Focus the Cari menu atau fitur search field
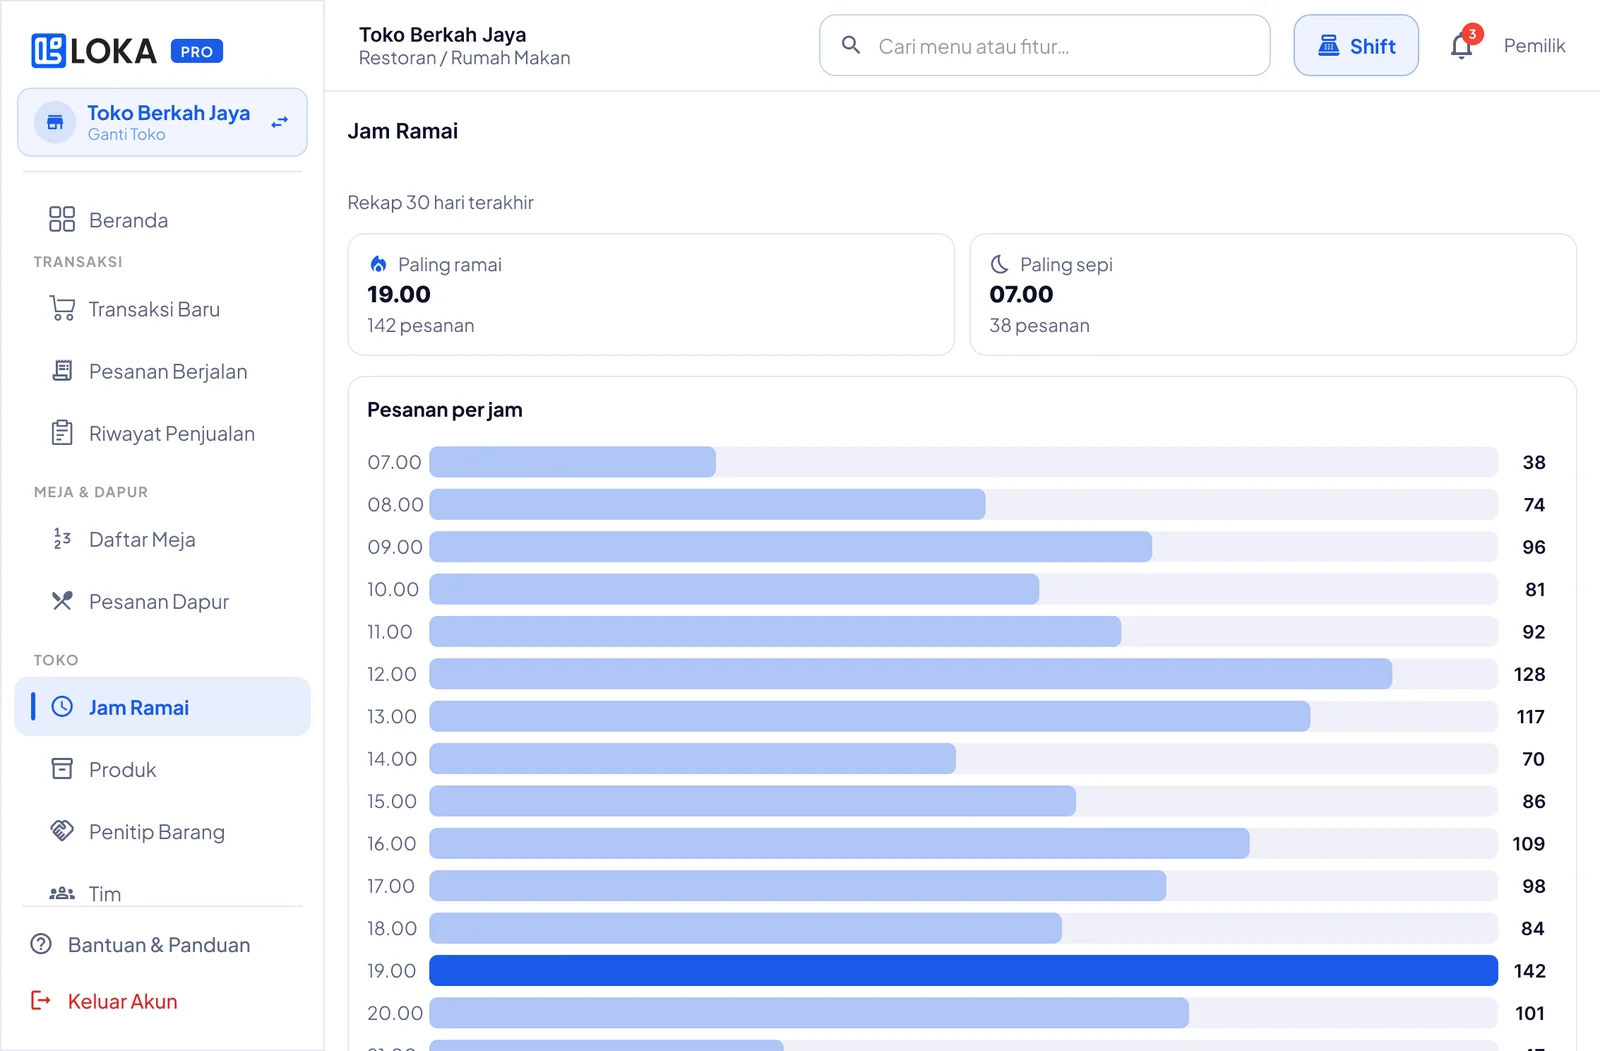 tap(1044, 45)
